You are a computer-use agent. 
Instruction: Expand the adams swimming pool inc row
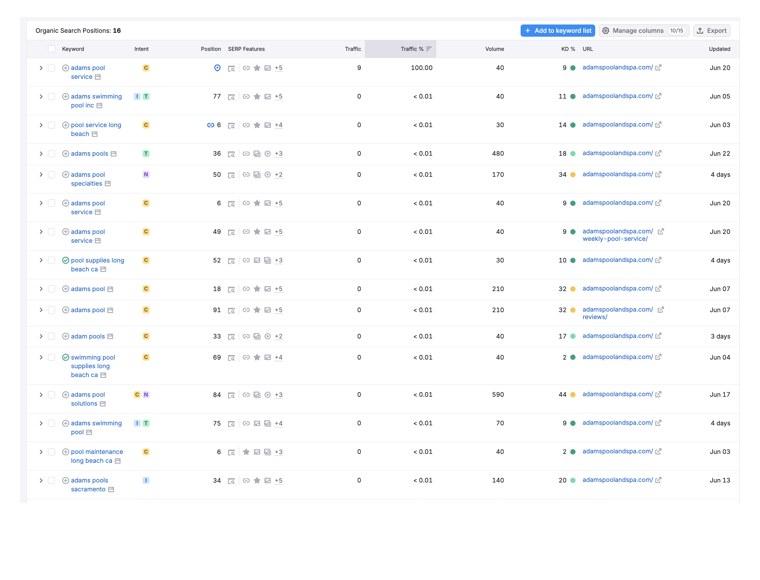[41, 96]
